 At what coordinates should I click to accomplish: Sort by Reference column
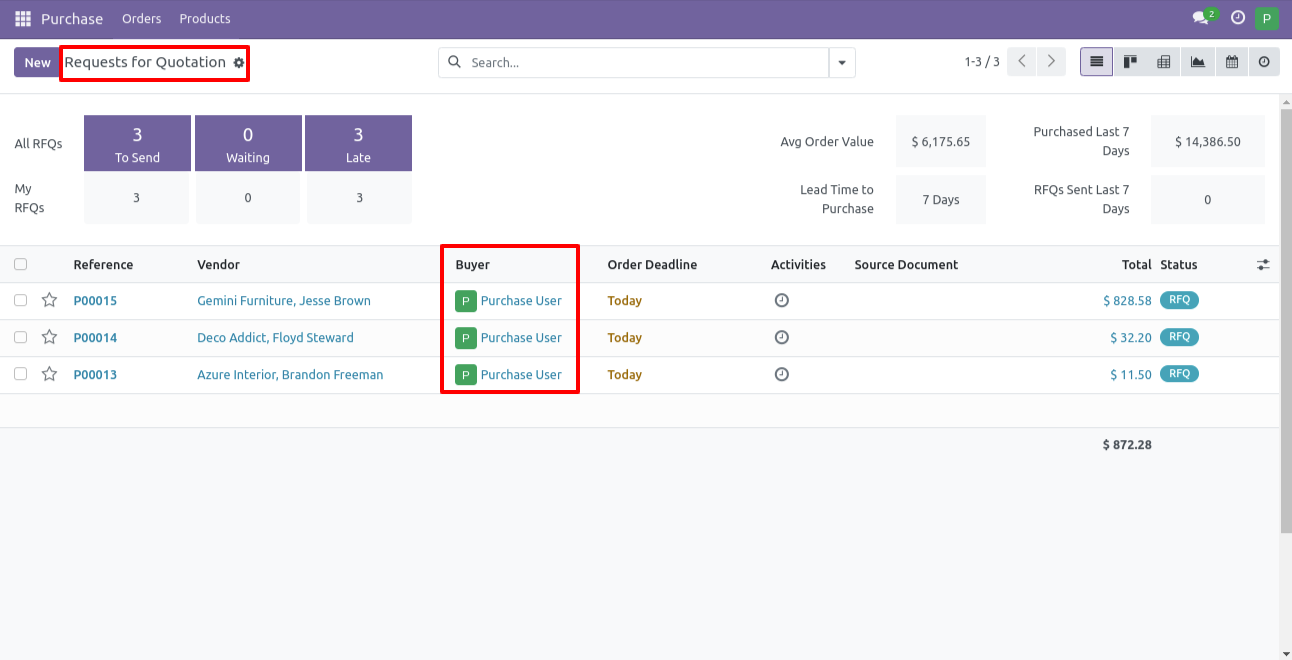103,265
